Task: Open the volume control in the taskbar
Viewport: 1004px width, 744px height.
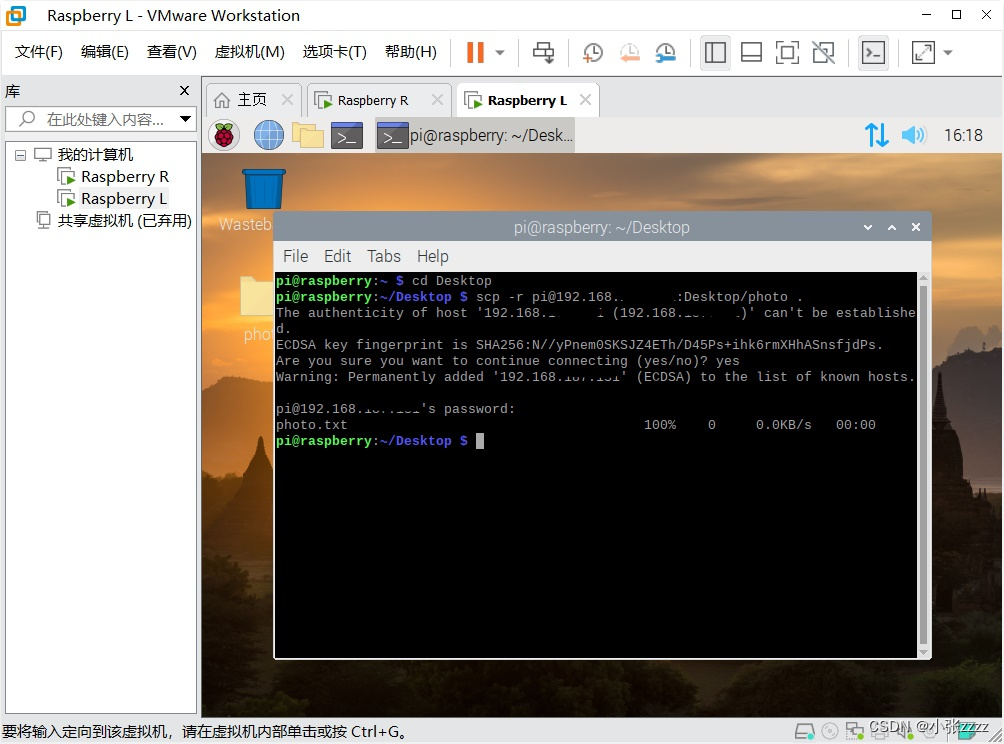Action: 913,134
